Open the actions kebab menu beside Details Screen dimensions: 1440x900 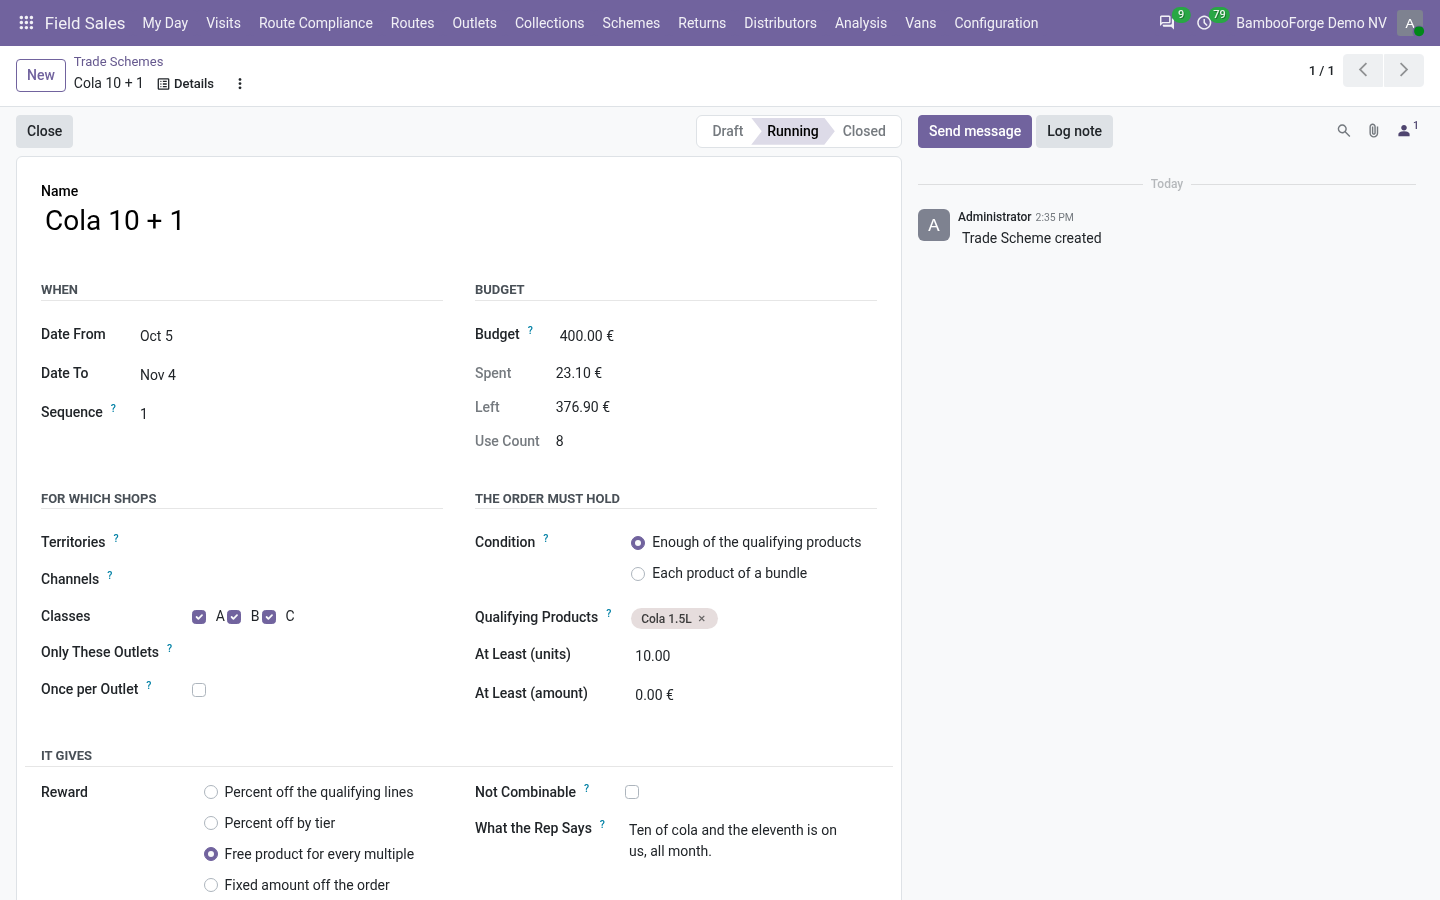pyautogui.click(x=240, y=84)
